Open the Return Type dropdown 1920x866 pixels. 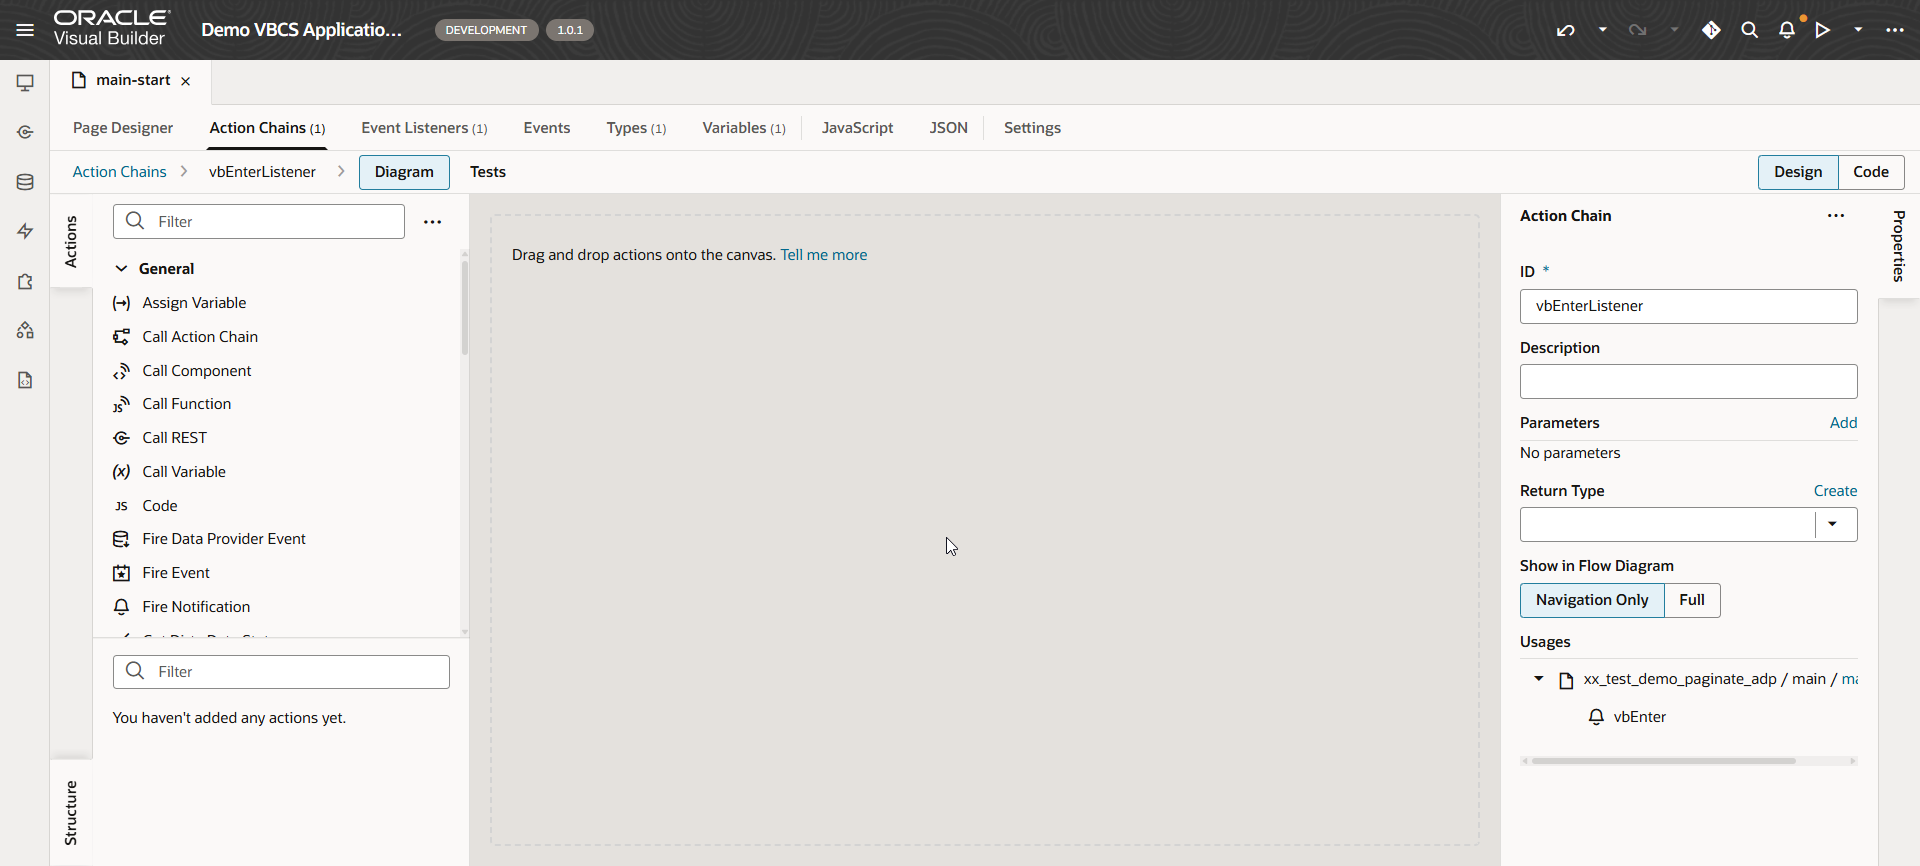pos(1832,524)
